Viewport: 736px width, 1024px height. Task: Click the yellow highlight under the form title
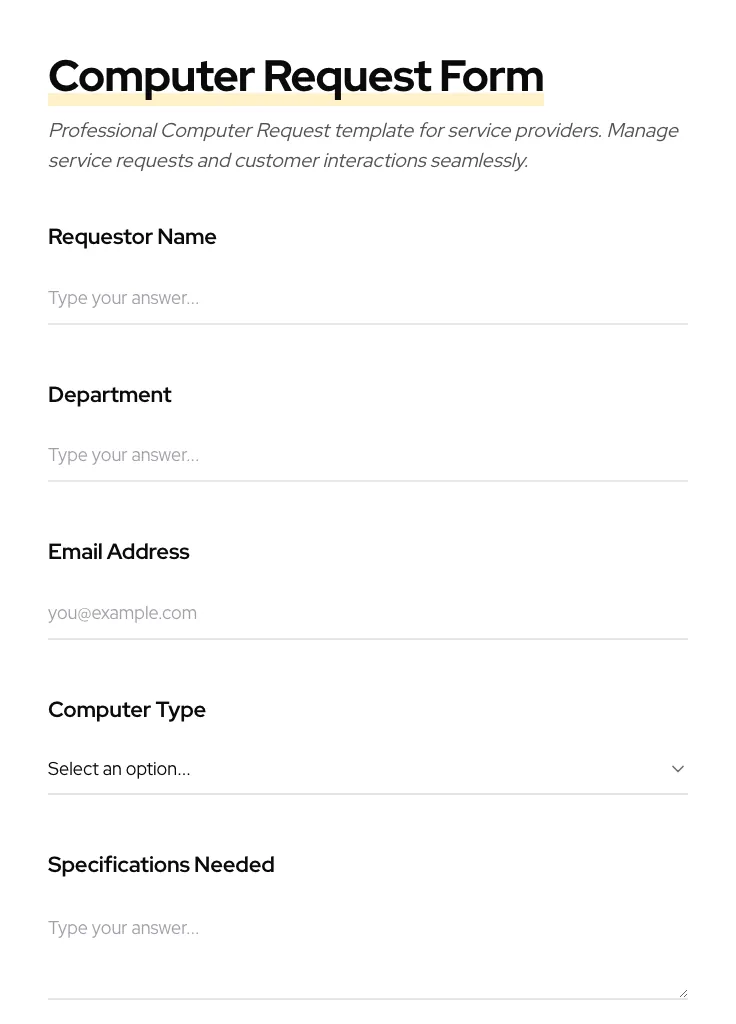click(x=296, y=101)
